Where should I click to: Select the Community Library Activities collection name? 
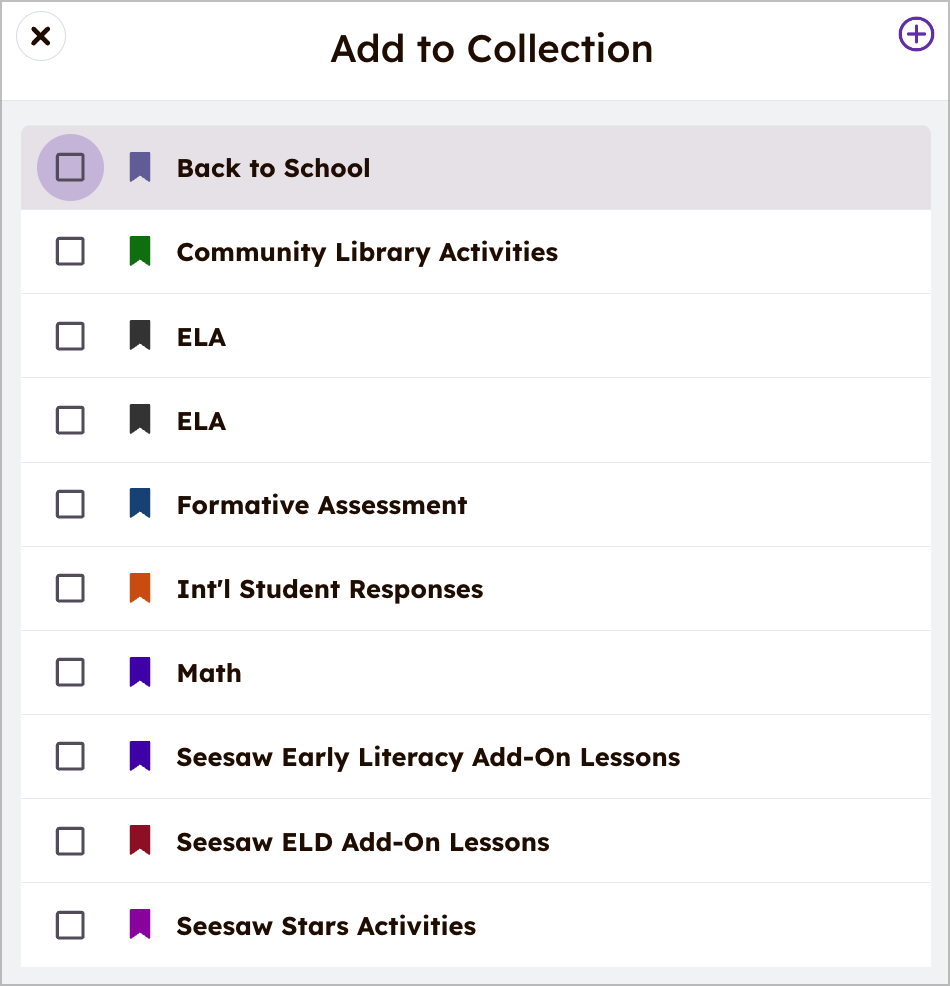pos(367,252)
